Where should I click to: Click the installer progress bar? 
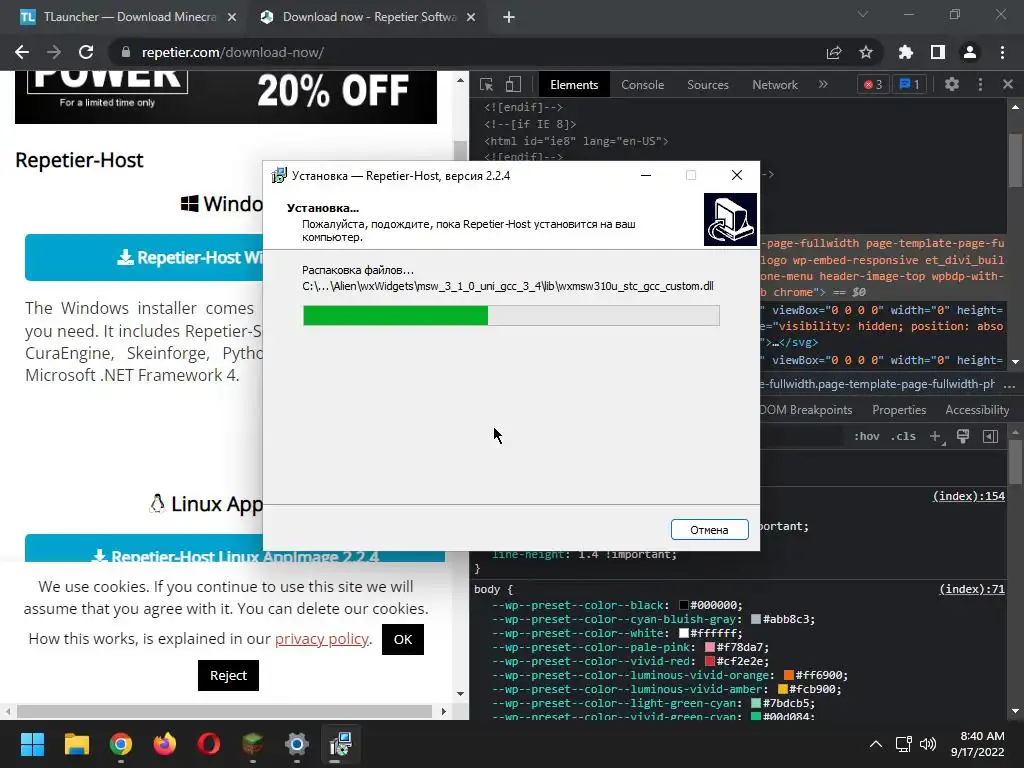click(x=511, y=315)
